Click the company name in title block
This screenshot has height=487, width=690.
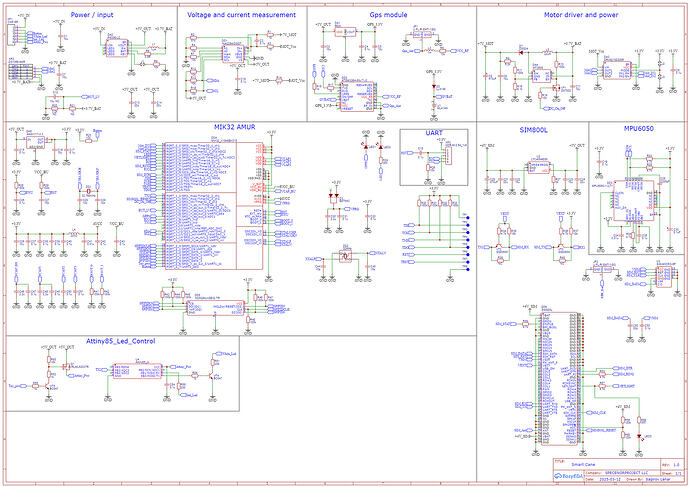click(x=626, y=473)
